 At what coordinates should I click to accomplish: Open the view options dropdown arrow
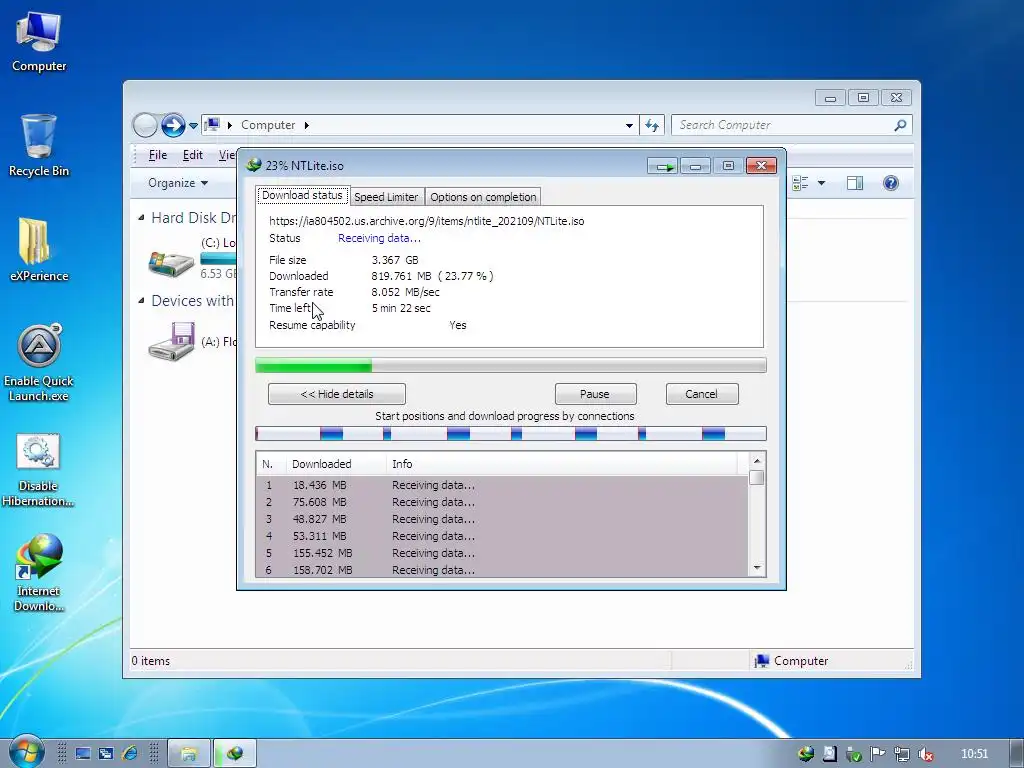pos(822,183)
